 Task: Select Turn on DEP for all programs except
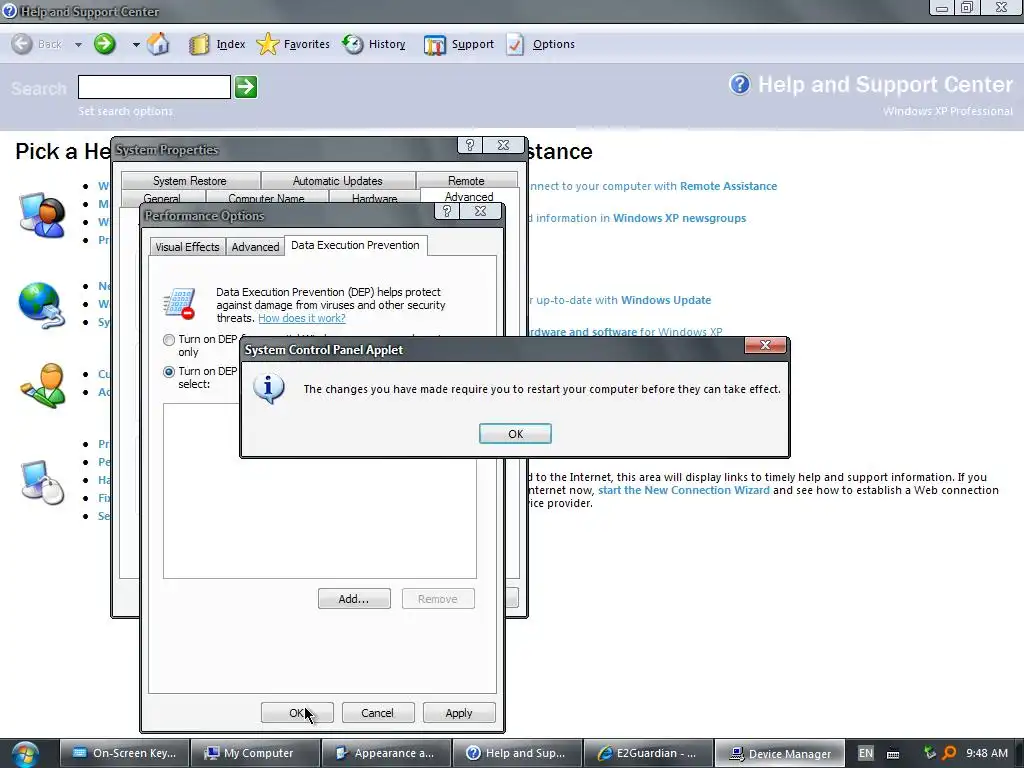[169, 372]
